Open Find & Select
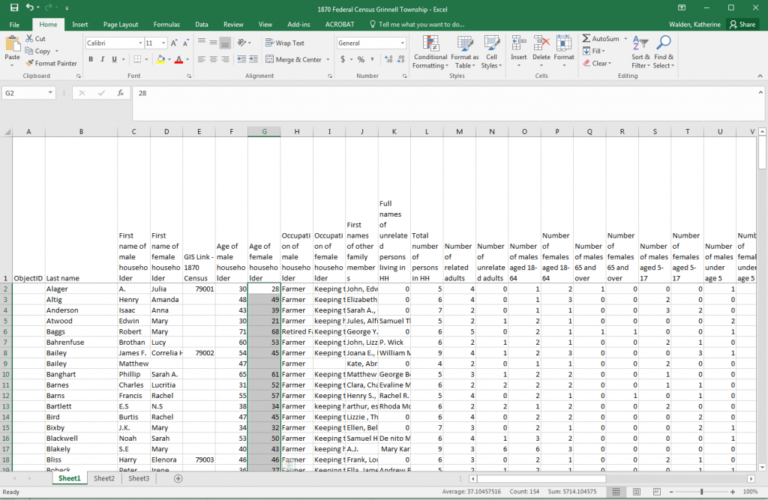 (664, 52)
